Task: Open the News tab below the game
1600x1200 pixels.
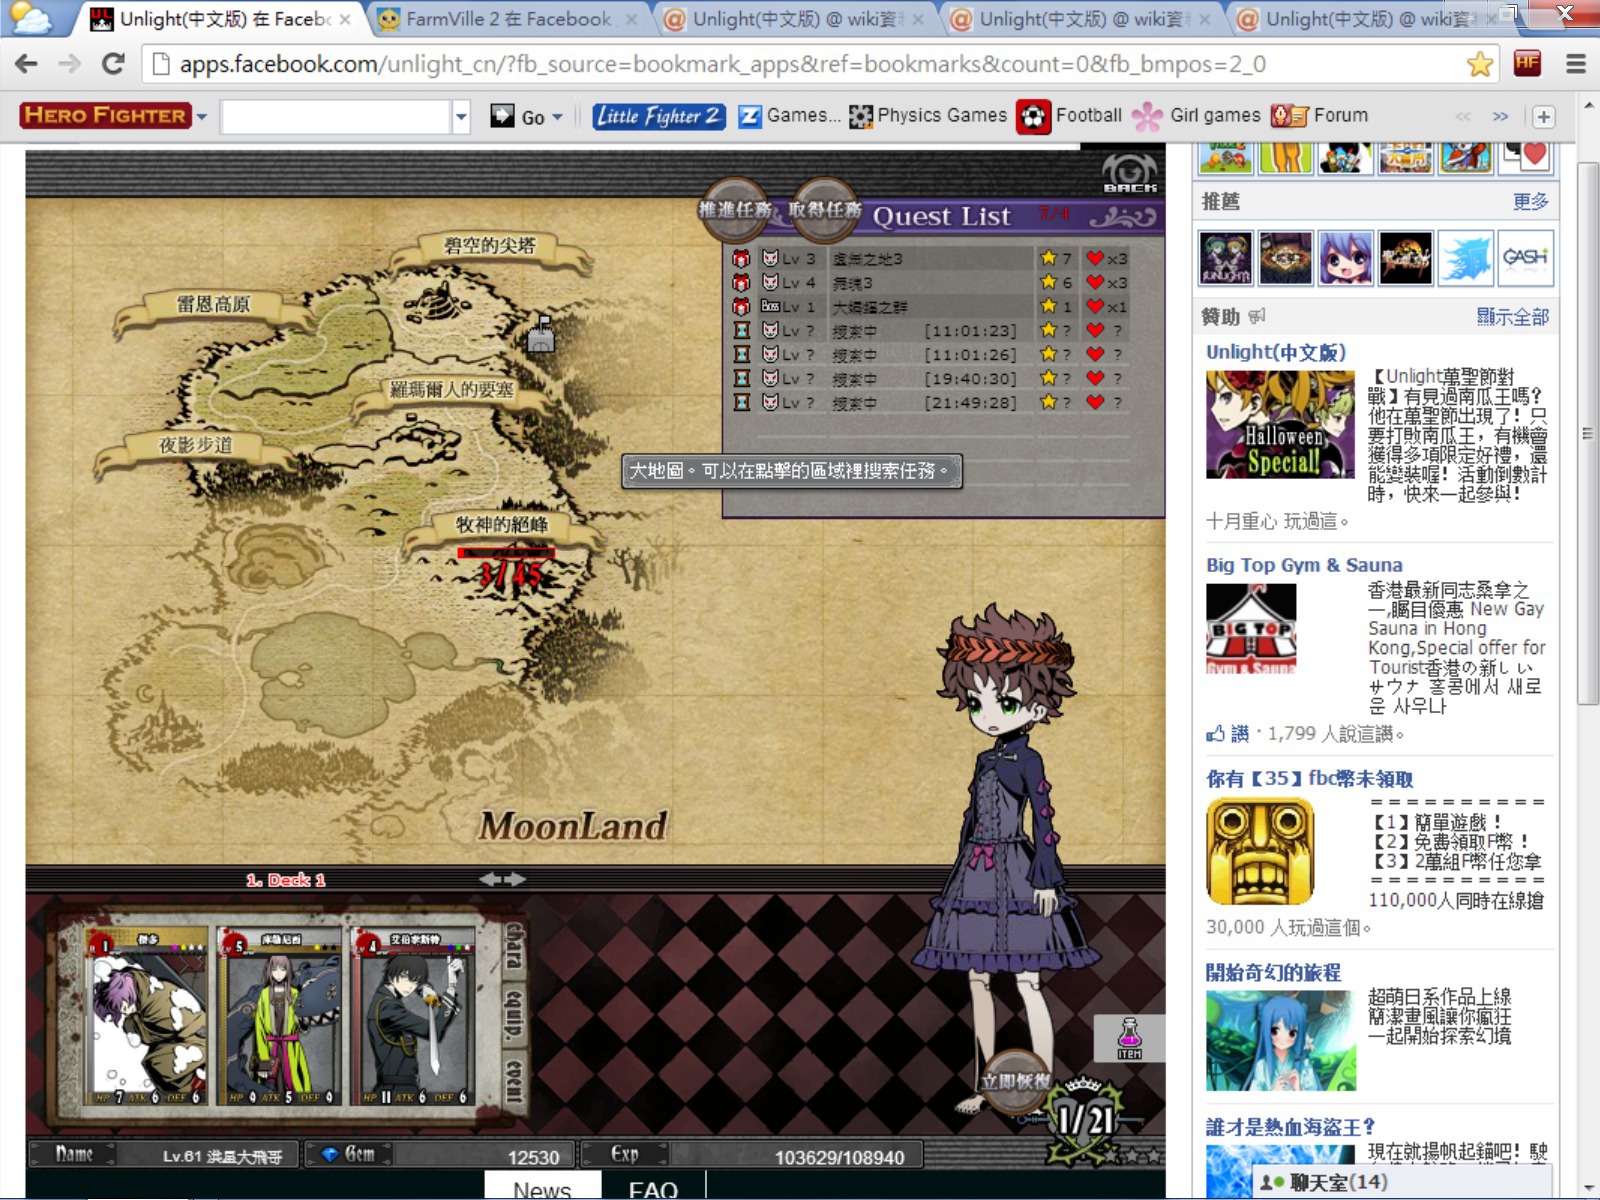Action: coord(542,1188)
